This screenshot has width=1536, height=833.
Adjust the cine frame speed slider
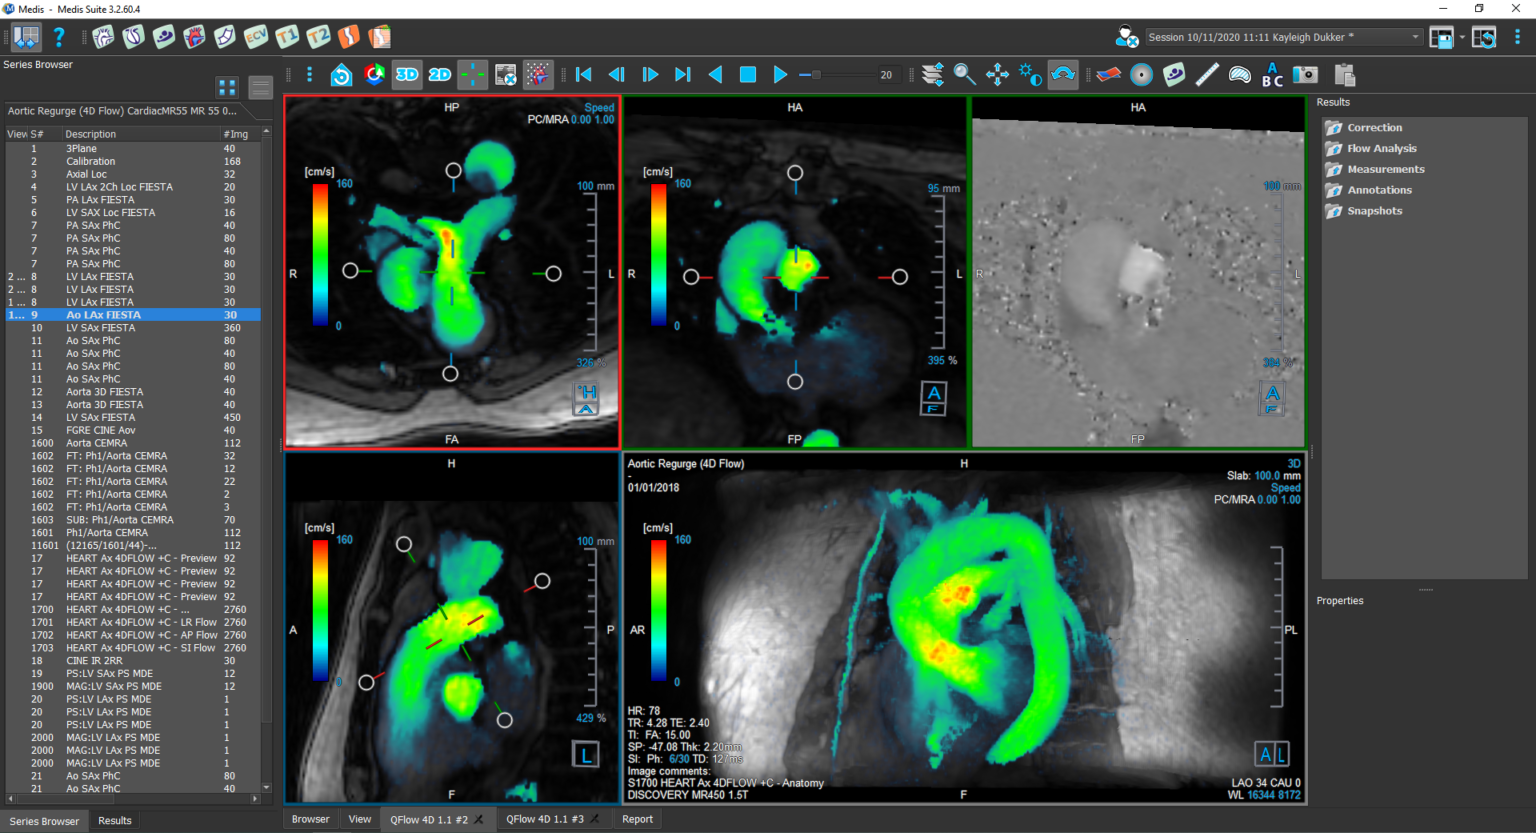[817, 74]
